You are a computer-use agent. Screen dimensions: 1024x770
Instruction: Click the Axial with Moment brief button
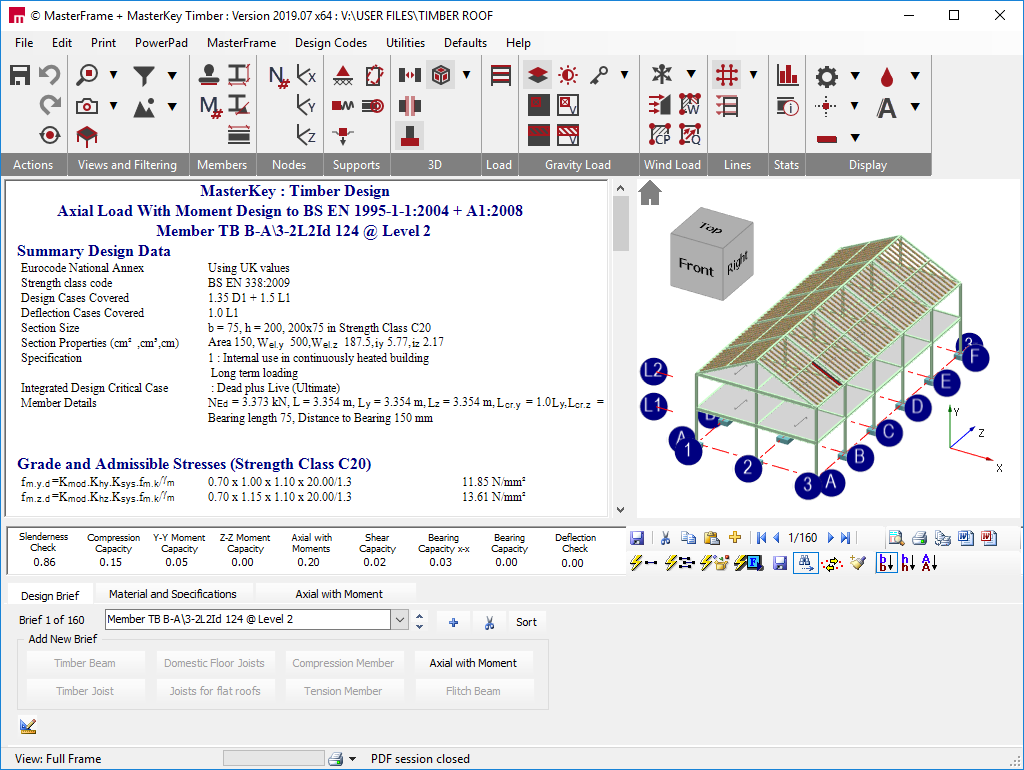(x=473, y=663)
